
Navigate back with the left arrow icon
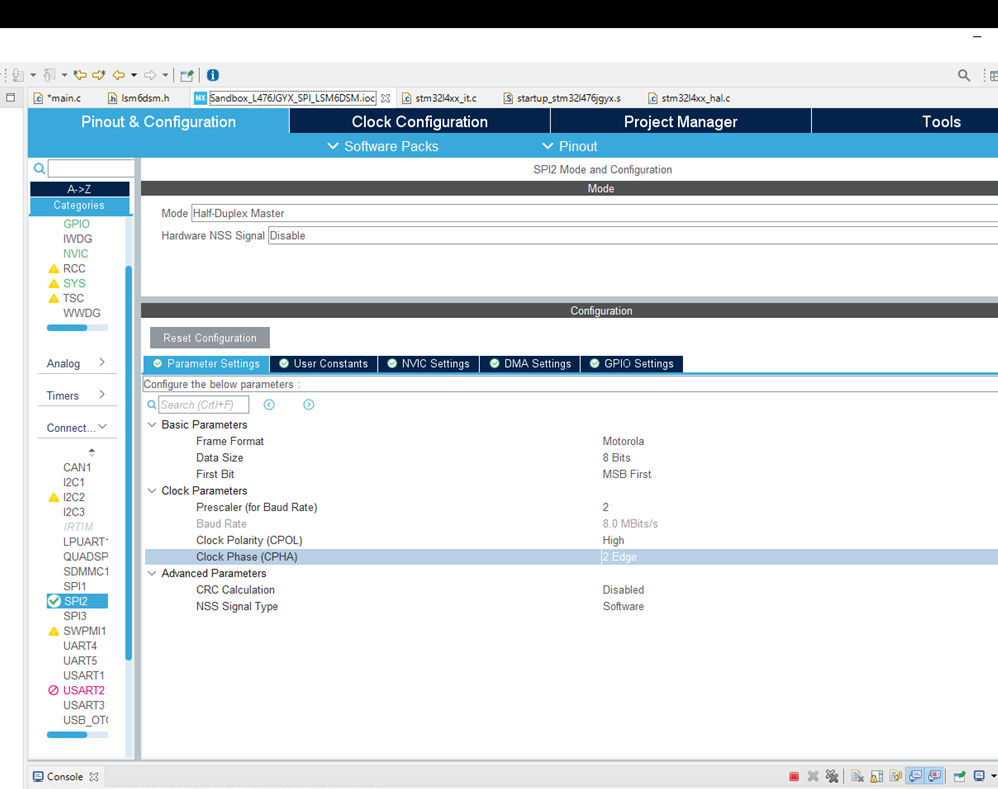coord(119,75)
